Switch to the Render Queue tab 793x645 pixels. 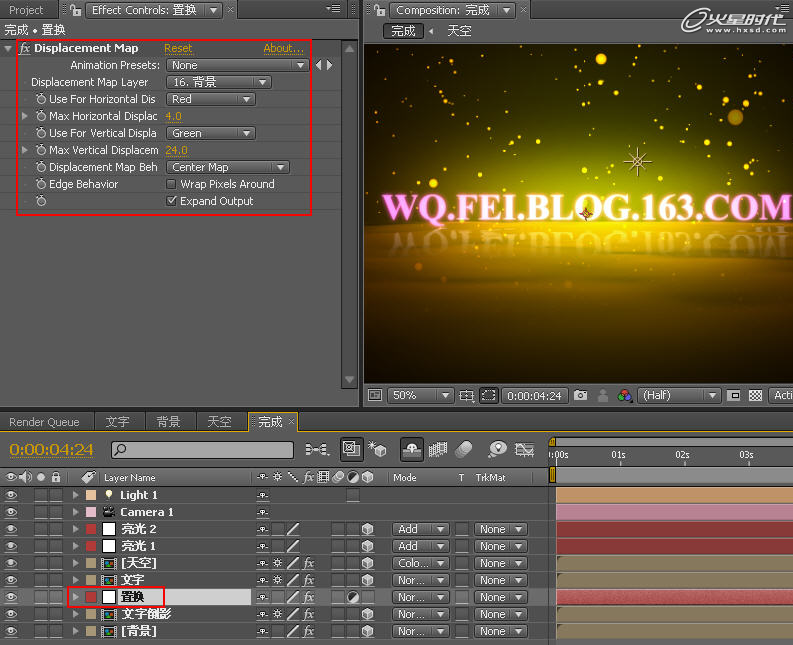[x=45, y=422]
